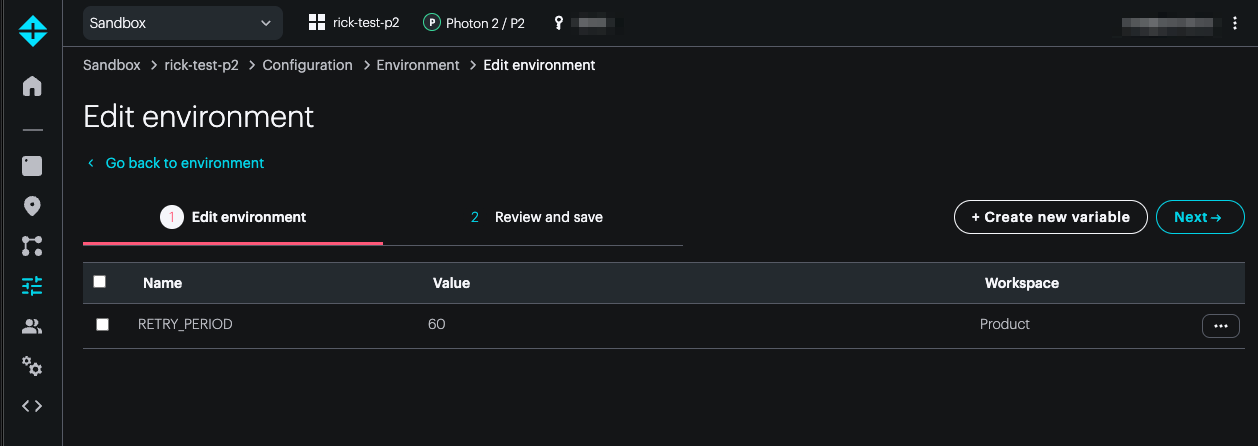The width and height of the screenshot is (1258, 446).
Task: Open the team members sidebar icon
Action: pyautogui.click(x=32, y=326)
